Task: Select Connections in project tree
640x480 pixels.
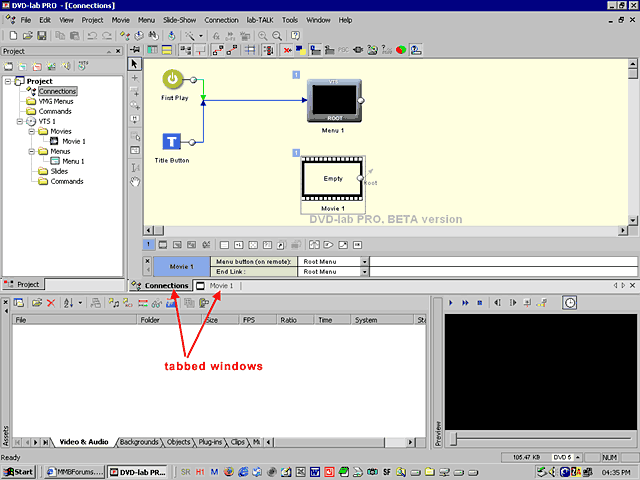Action: click(58, 91)
